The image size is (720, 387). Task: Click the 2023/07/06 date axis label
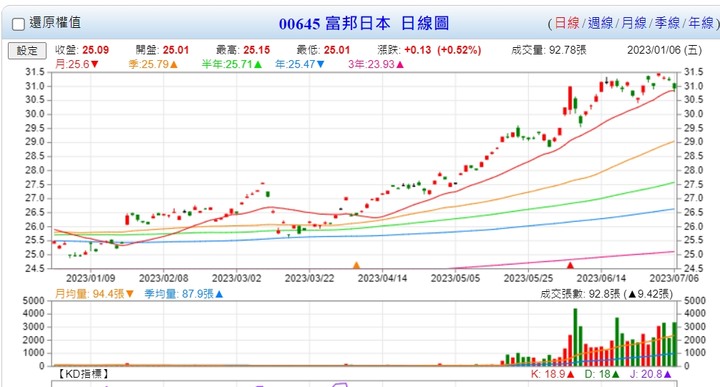[x=674, y=278]
